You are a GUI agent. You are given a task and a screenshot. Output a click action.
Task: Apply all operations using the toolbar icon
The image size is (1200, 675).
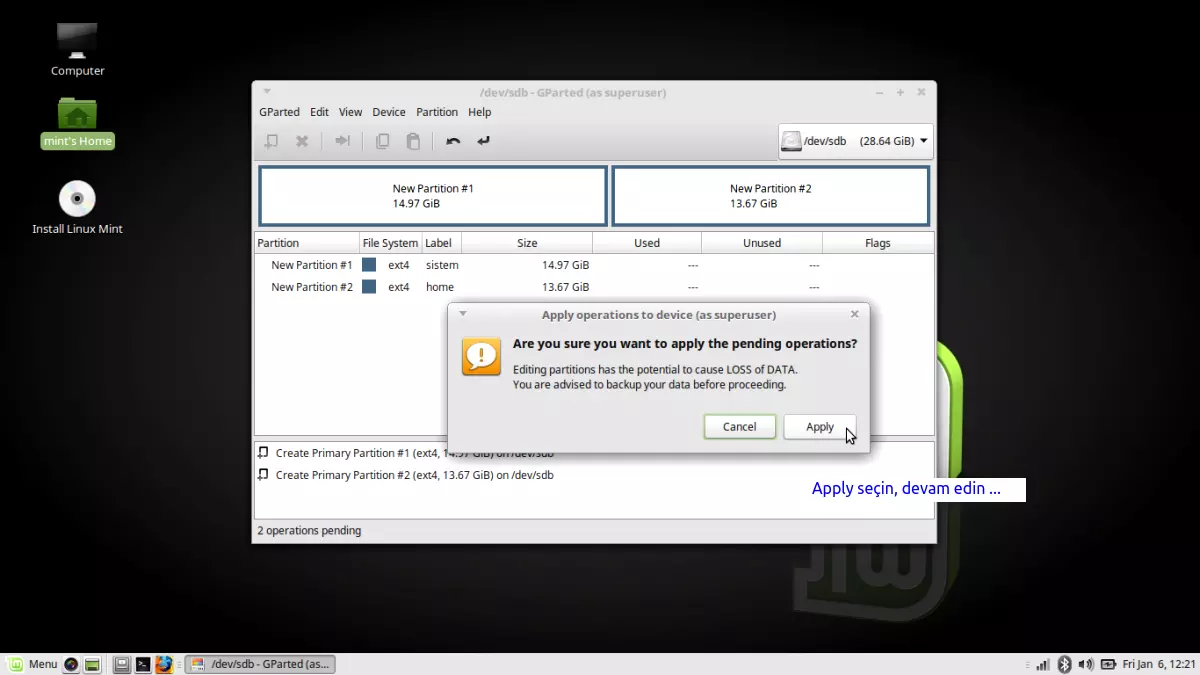pos(483,141)
